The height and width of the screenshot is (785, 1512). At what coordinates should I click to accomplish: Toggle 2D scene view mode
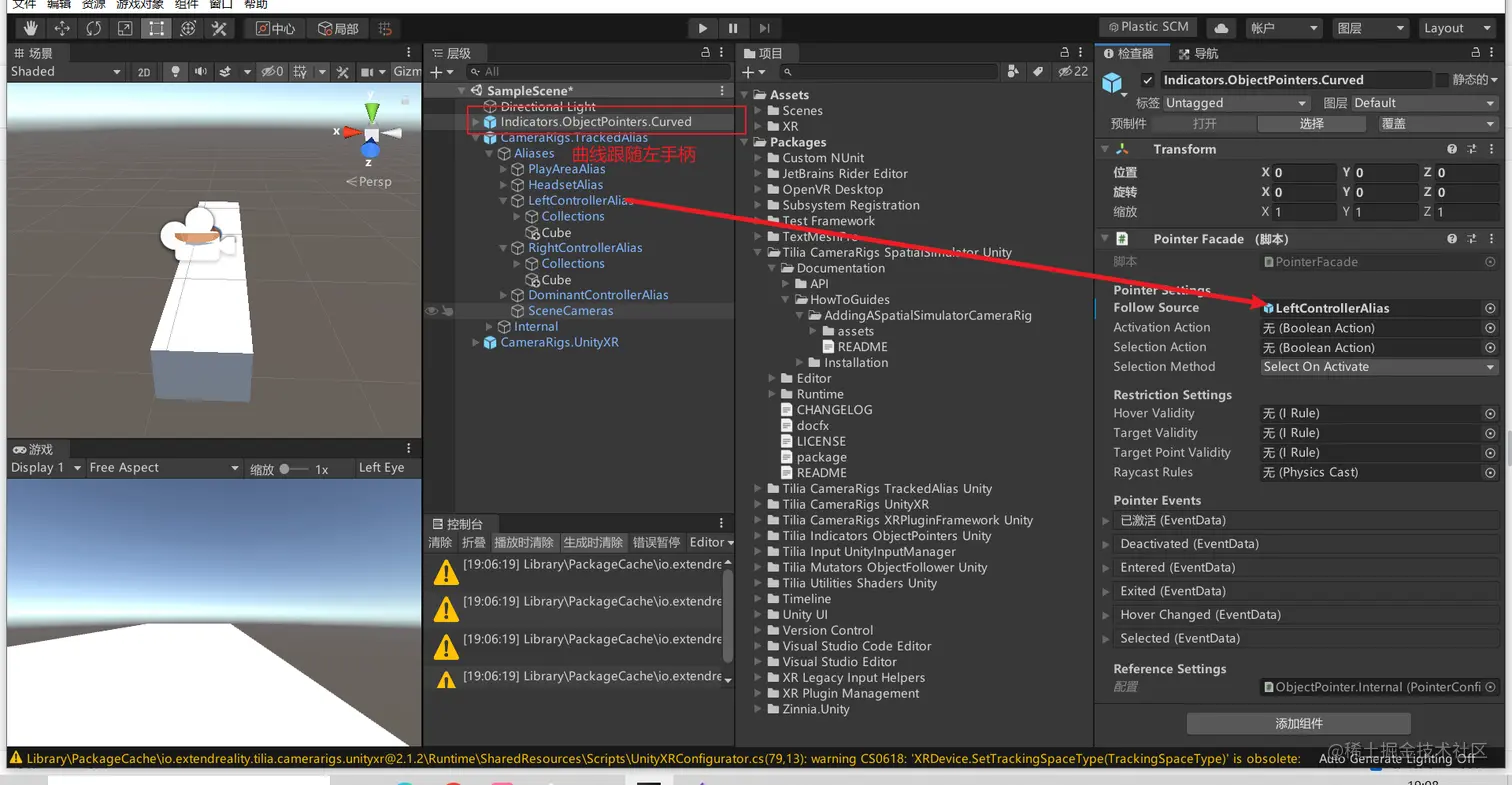[144, 72]
